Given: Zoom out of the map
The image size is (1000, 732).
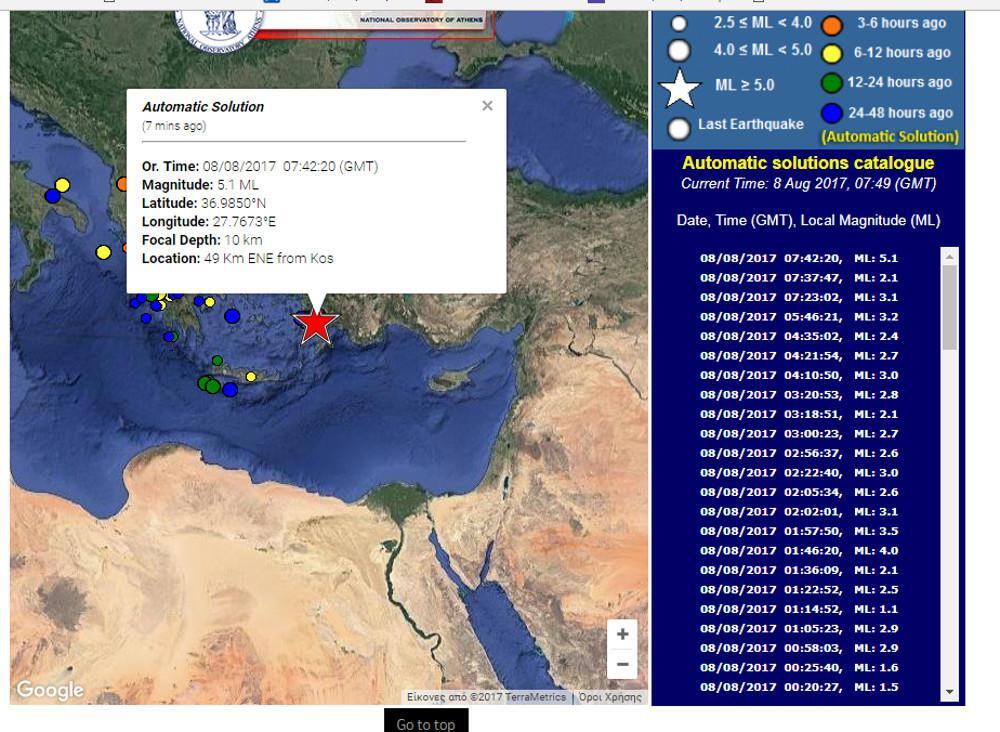Looking at the screenshot, I should tap(622, 664).
